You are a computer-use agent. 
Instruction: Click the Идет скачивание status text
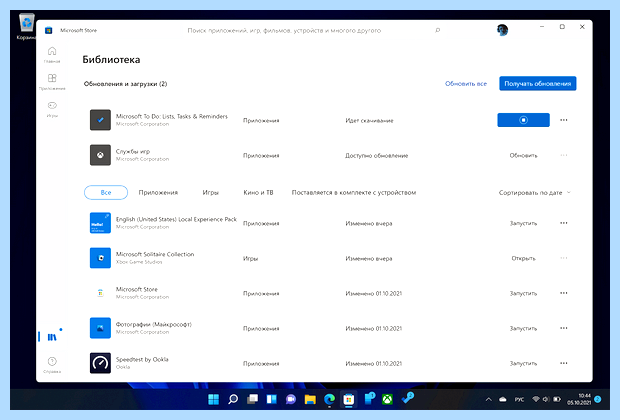(369, 120)
